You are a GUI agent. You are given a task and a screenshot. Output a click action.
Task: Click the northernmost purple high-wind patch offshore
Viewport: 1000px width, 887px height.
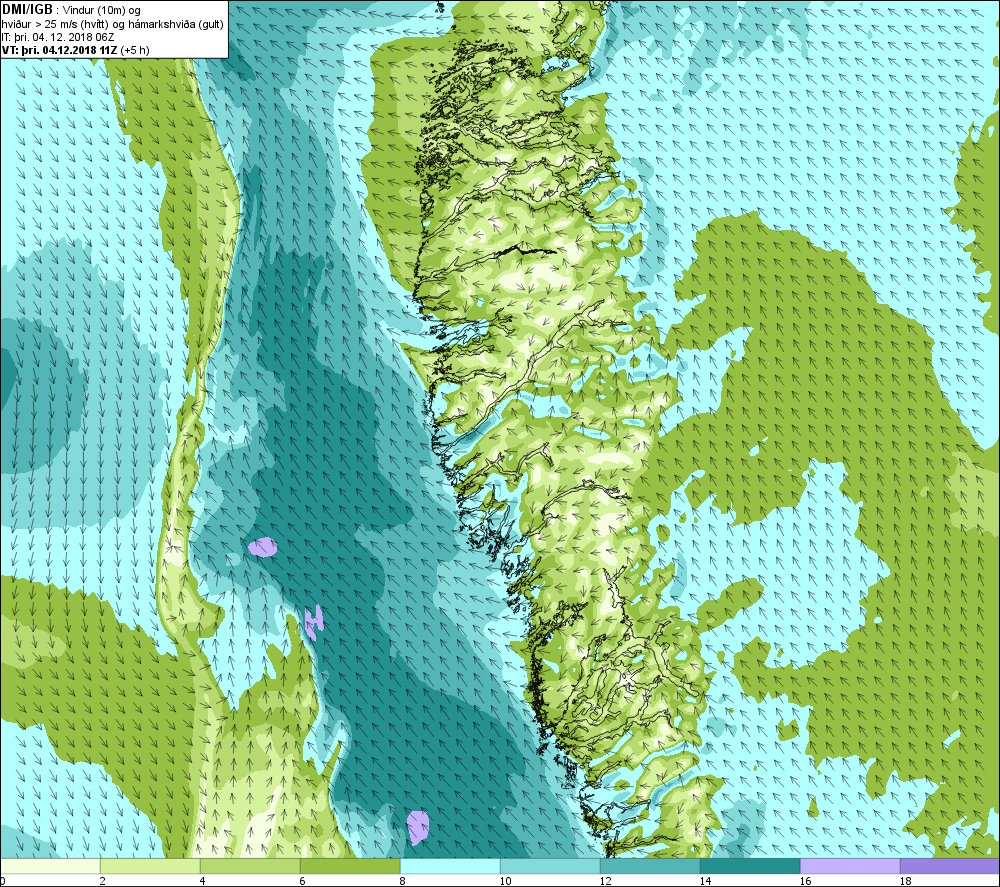point(263,547)
